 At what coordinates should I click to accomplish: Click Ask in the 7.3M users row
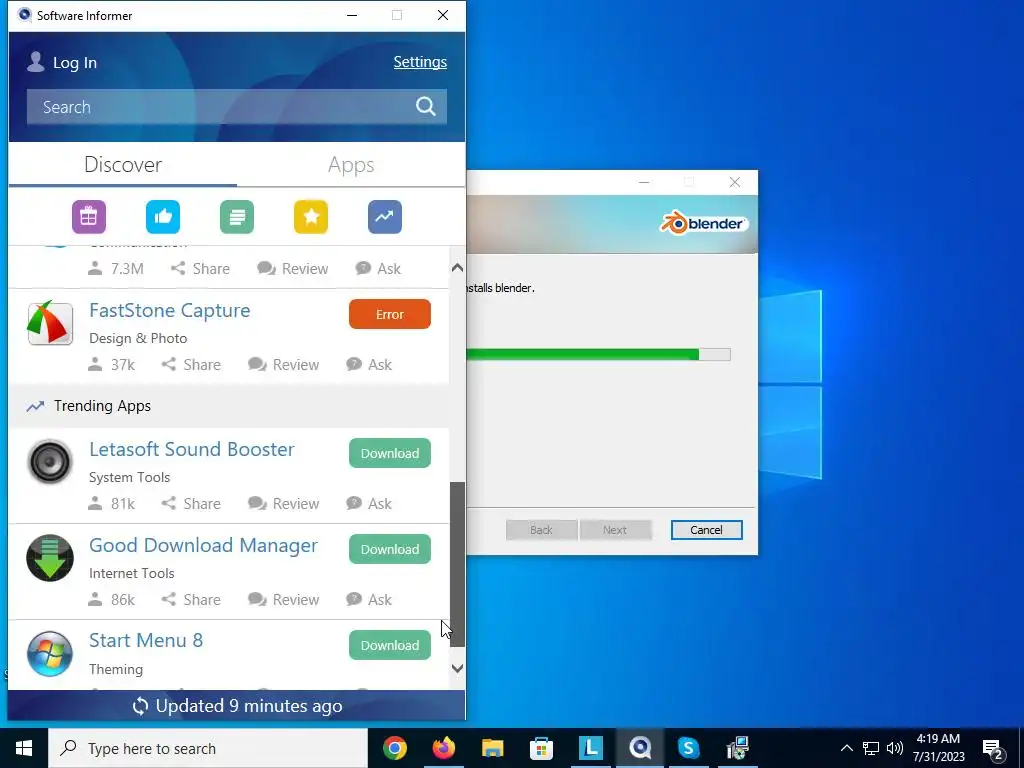pyautogui.click(x=378, y=268)
